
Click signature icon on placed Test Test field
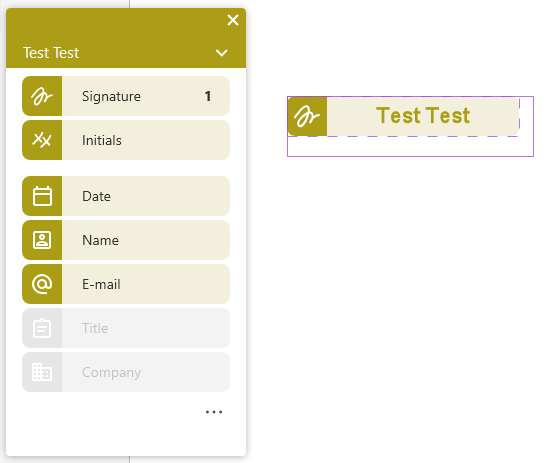pos(307,116)
